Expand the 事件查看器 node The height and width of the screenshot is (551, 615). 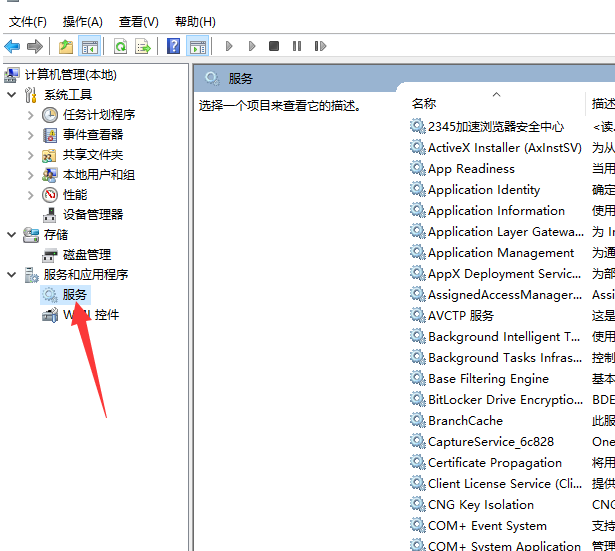click(x=31, y=135)
